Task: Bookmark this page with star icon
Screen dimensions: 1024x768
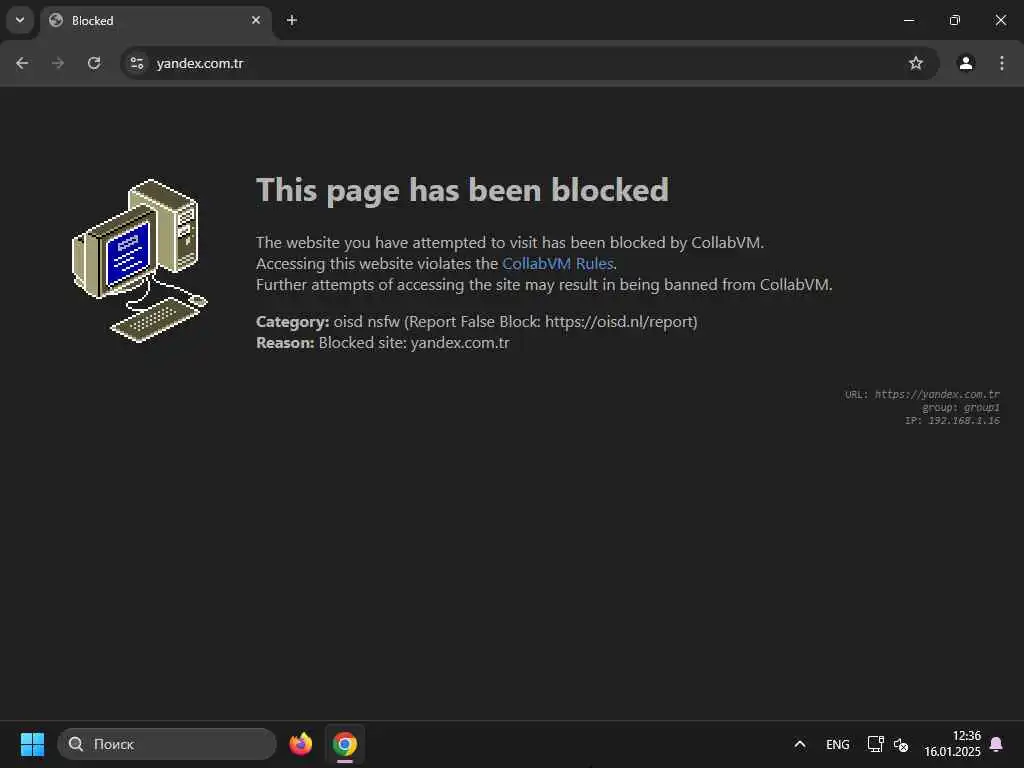Action: (916, 63)
